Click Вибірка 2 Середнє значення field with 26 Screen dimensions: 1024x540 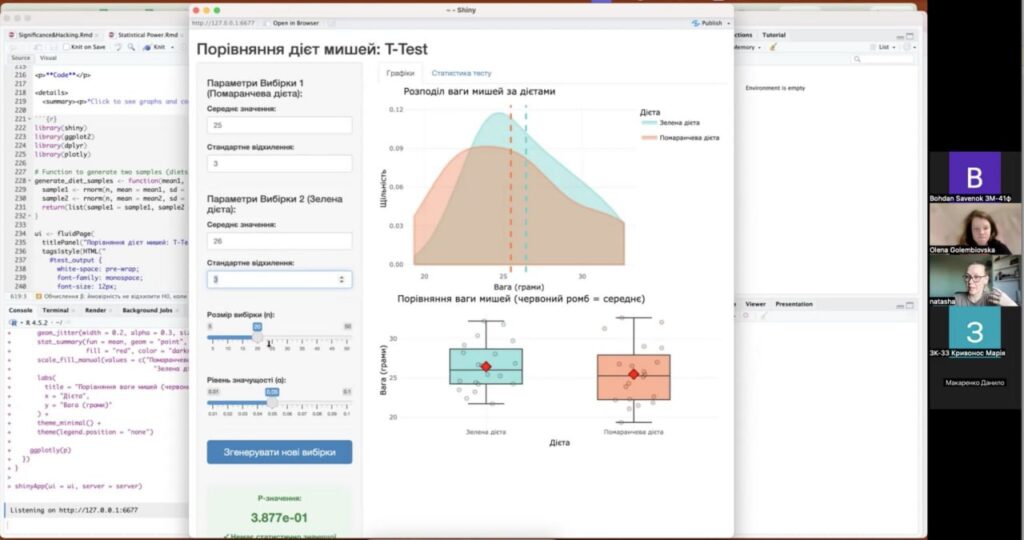pos(279,241)
